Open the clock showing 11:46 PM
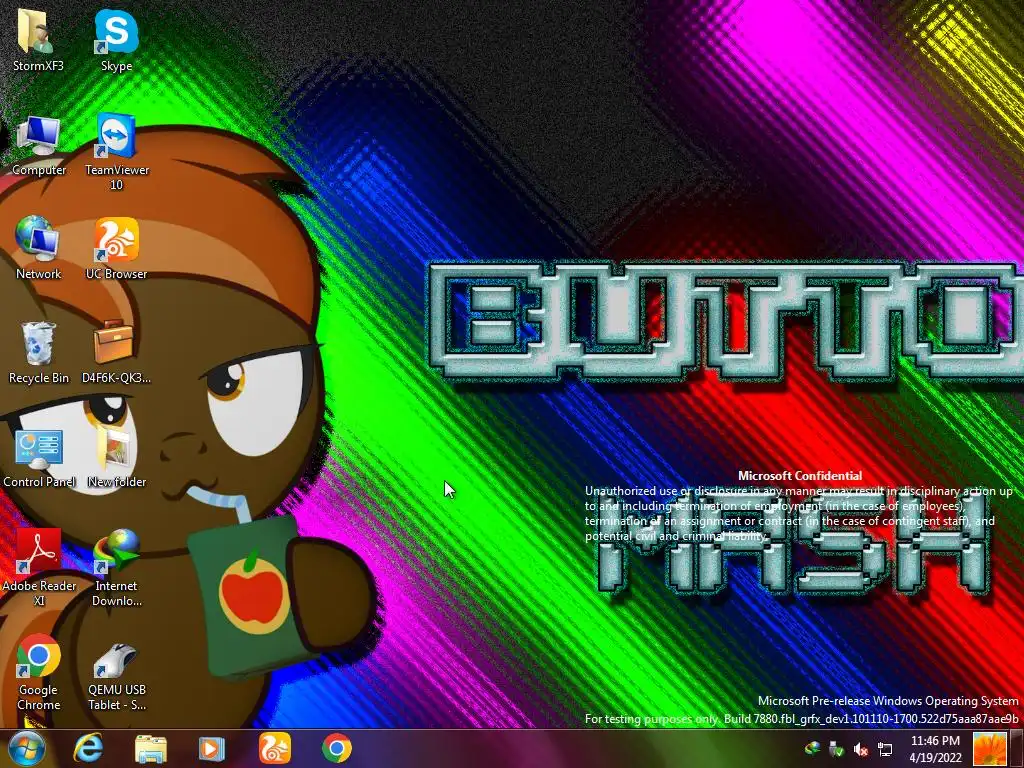 (x=935, y=749)
